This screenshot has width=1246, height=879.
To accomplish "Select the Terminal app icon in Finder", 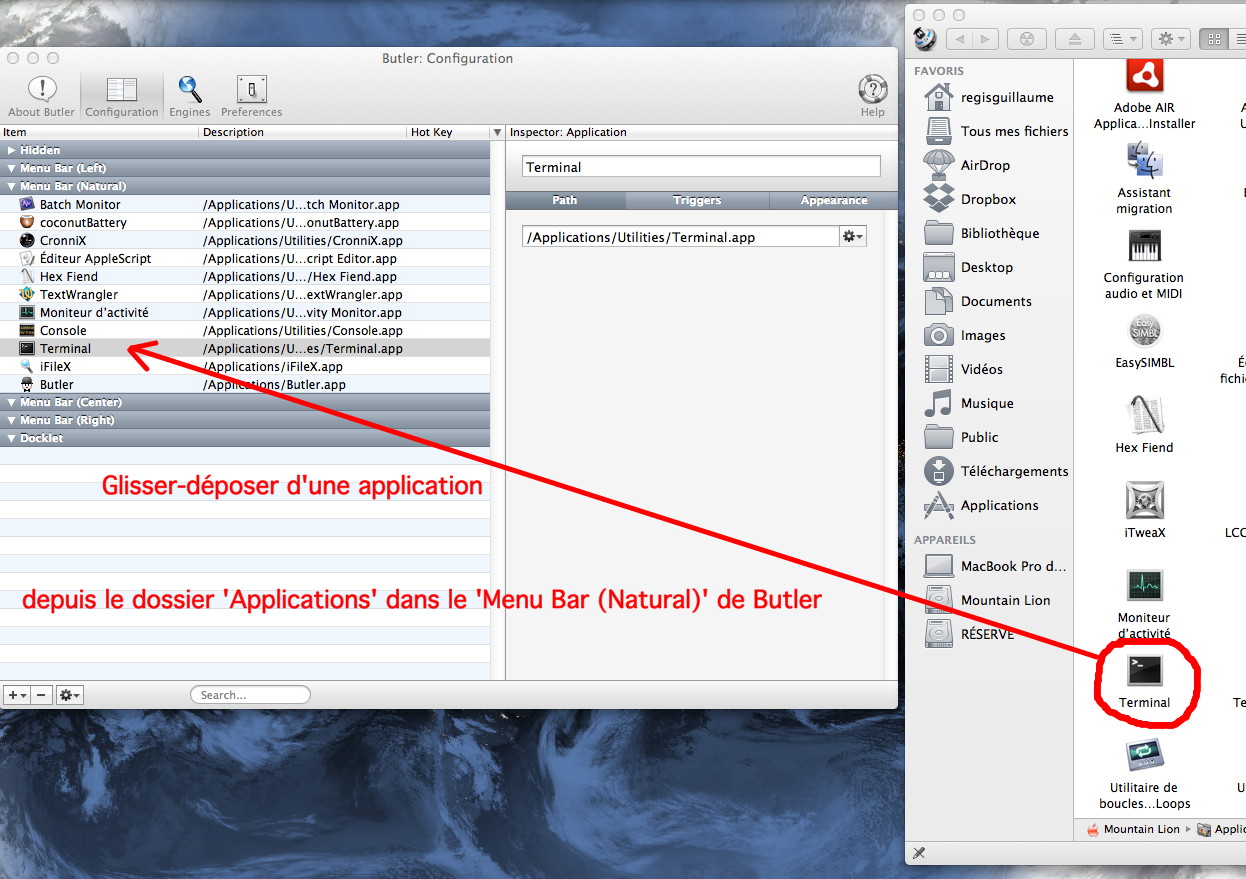I will [x=1144, y=669].
